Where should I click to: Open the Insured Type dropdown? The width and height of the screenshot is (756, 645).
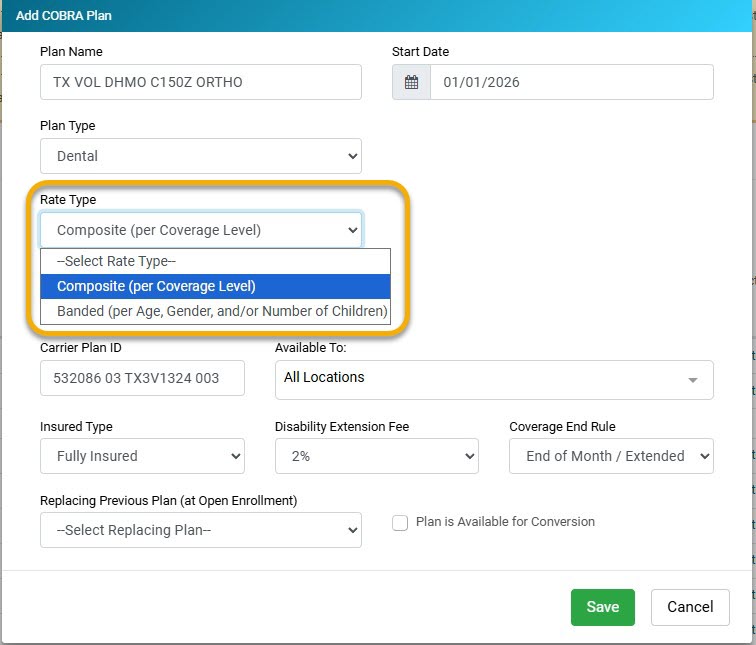(x=142, y=456)
